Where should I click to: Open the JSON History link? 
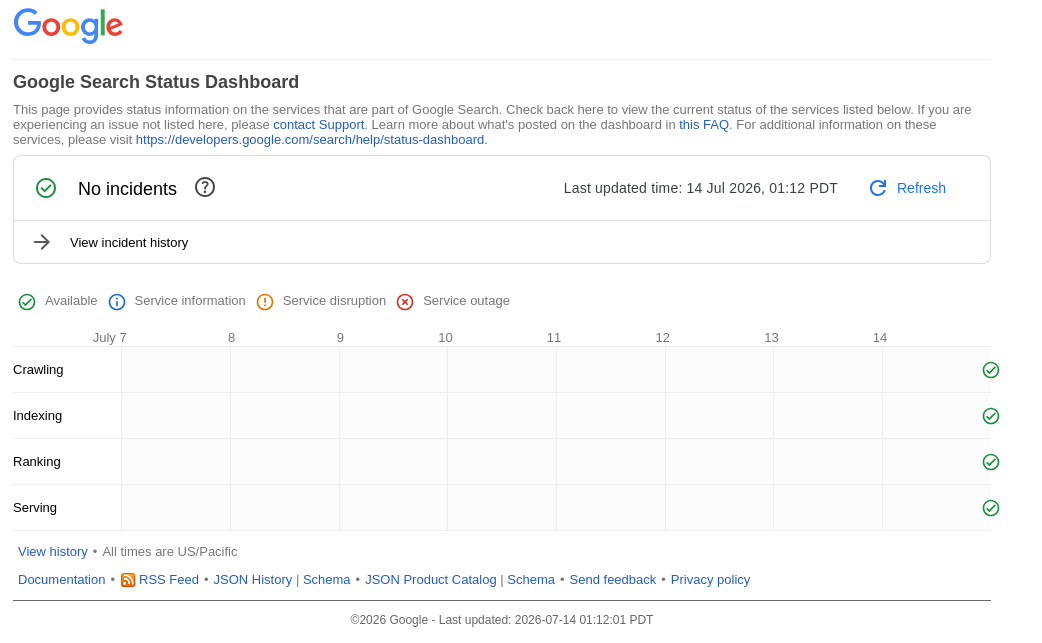[x=253, y=579]
